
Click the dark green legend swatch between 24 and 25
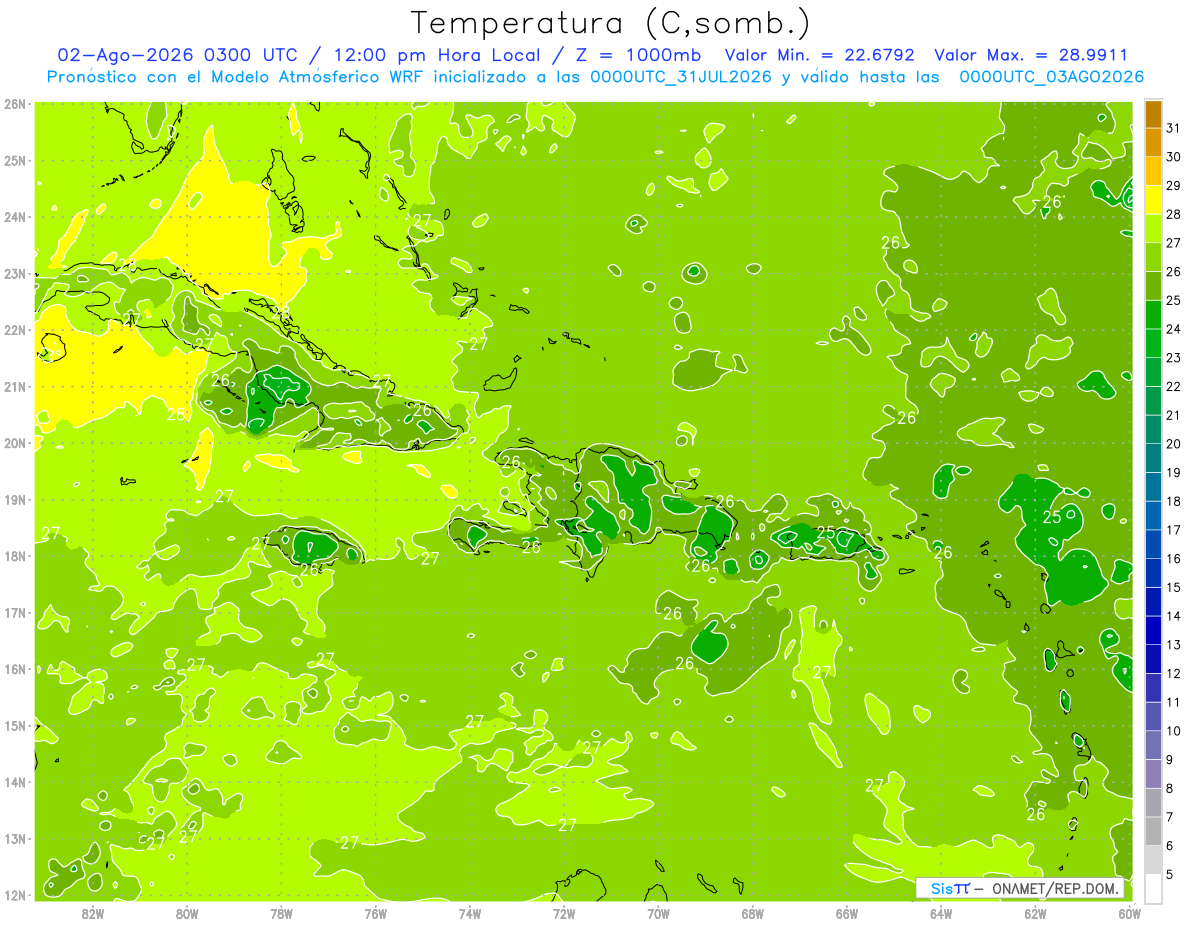coord(1153,314)
